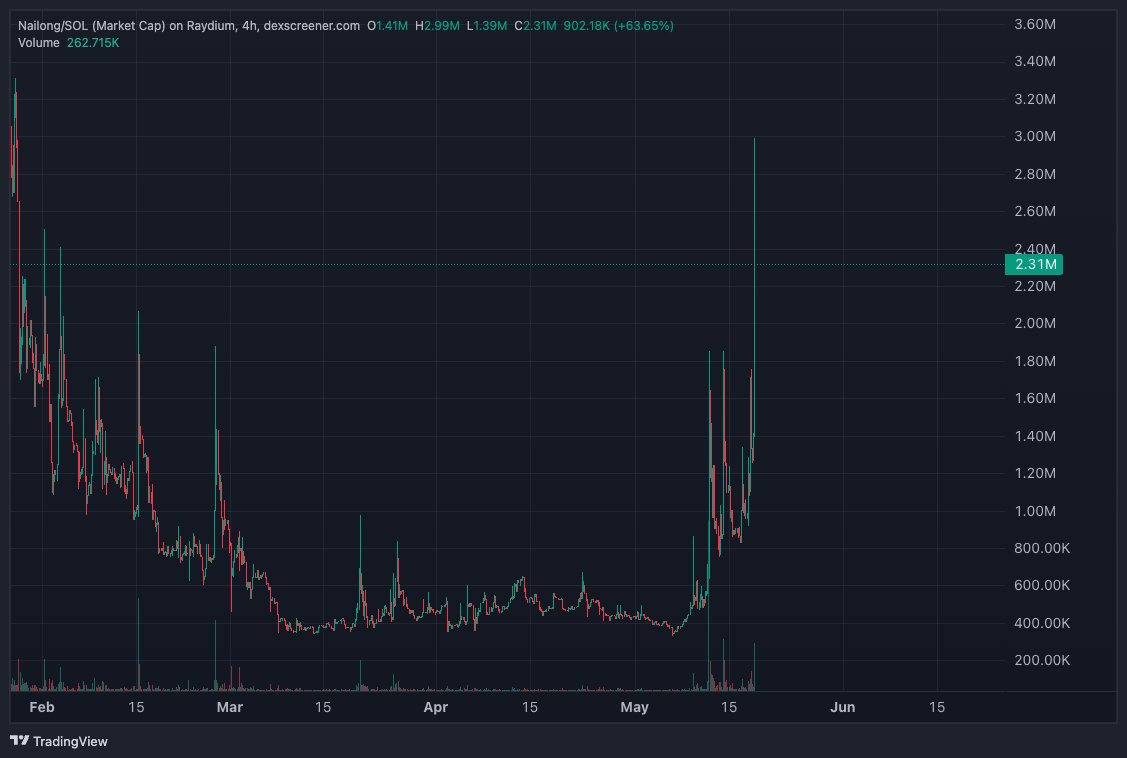This screenshot has width=1127, height=758.
Task: Click the 3.40M price axis label
Action: pyautogui.click(x=1035, y=61)
